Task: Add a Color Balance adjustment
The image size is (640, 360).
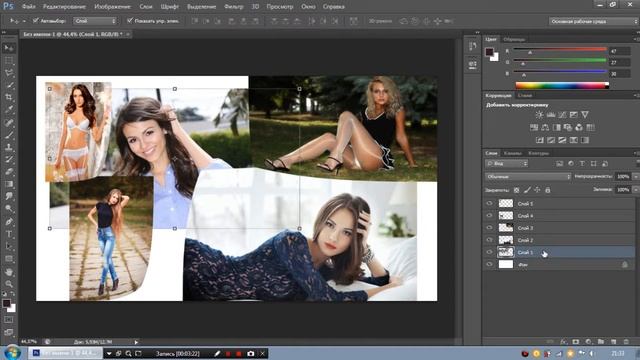Action: pyautogui.click(x=545, y=127)
